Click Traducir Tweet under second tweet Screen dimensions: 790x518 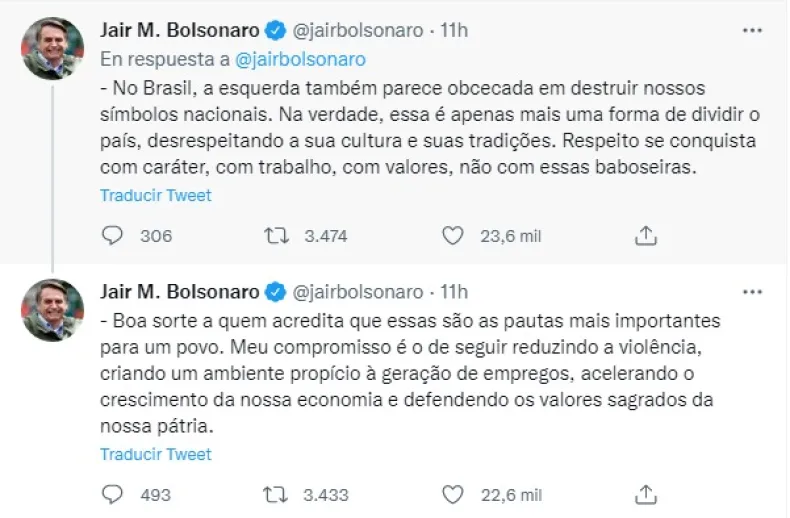click(156, 454)
